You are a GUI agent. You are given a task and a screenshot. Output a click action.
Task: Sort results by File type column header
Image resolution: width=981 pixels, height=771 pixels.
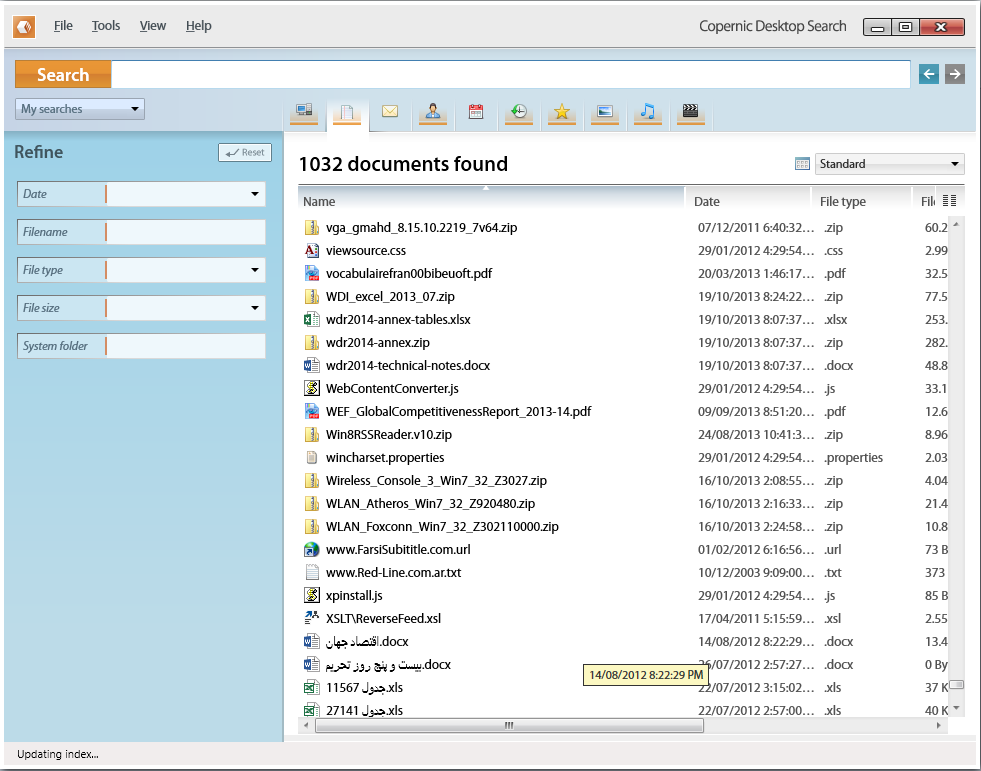click(x=862, y=202)
